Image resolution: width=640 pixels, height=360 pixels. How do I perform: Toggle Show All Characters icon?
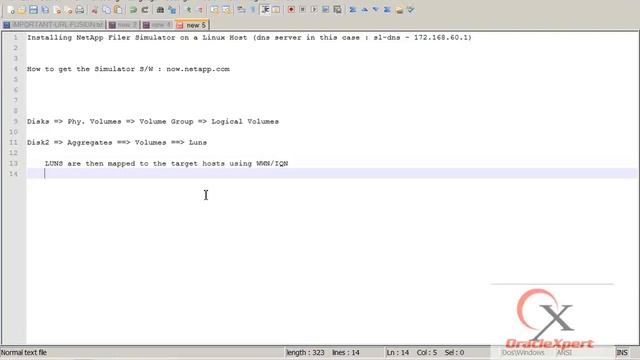[253, 10]
